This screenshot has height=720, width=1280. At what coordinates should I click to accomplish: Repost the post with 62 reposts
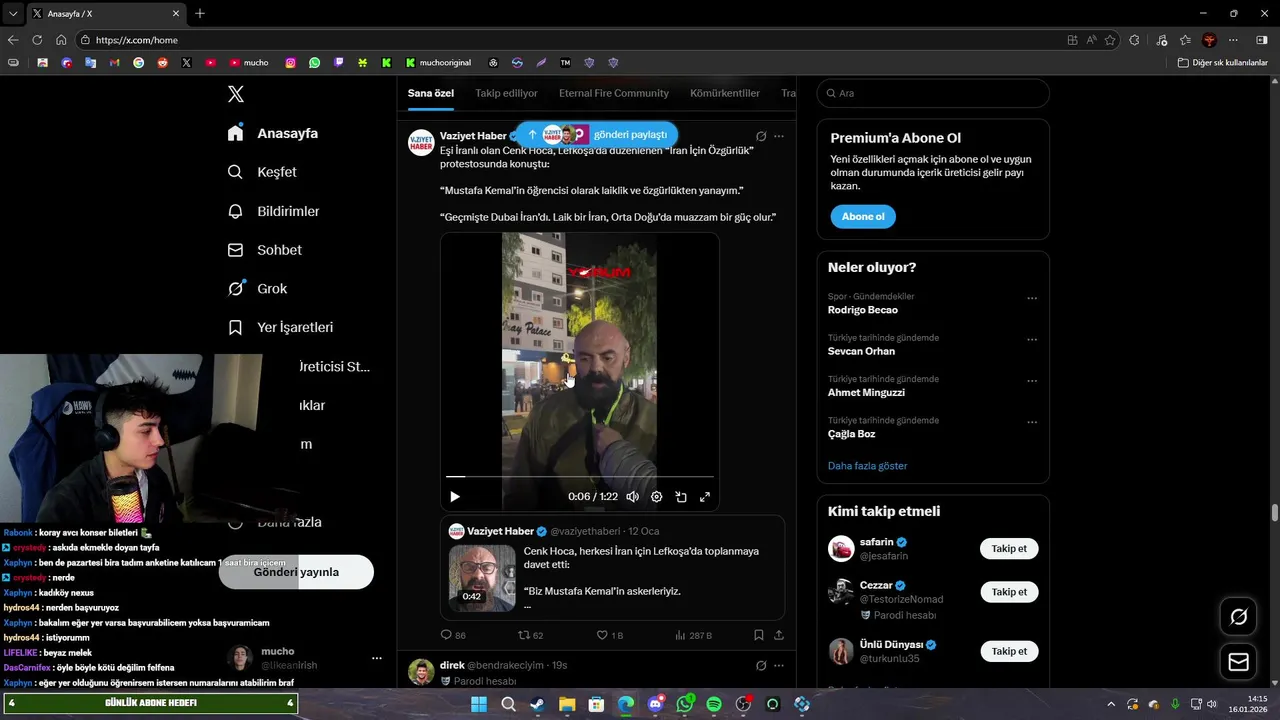(x=530, y=635)
